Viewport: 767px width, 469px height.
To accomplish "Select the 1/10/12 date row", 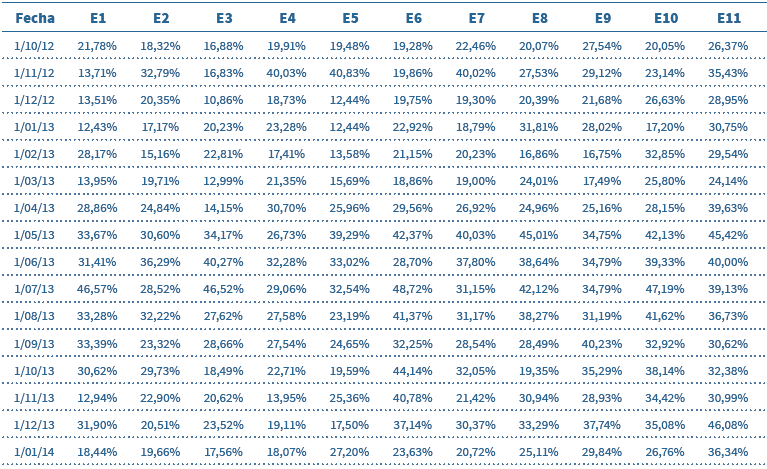I will [35, 46].
